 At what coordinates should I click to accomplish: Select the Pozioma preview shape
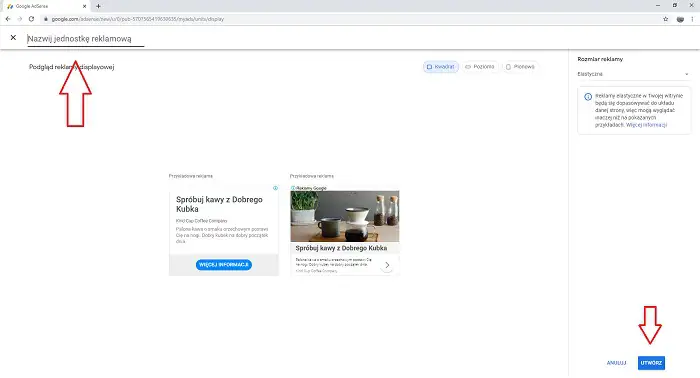tap(480, 67)
